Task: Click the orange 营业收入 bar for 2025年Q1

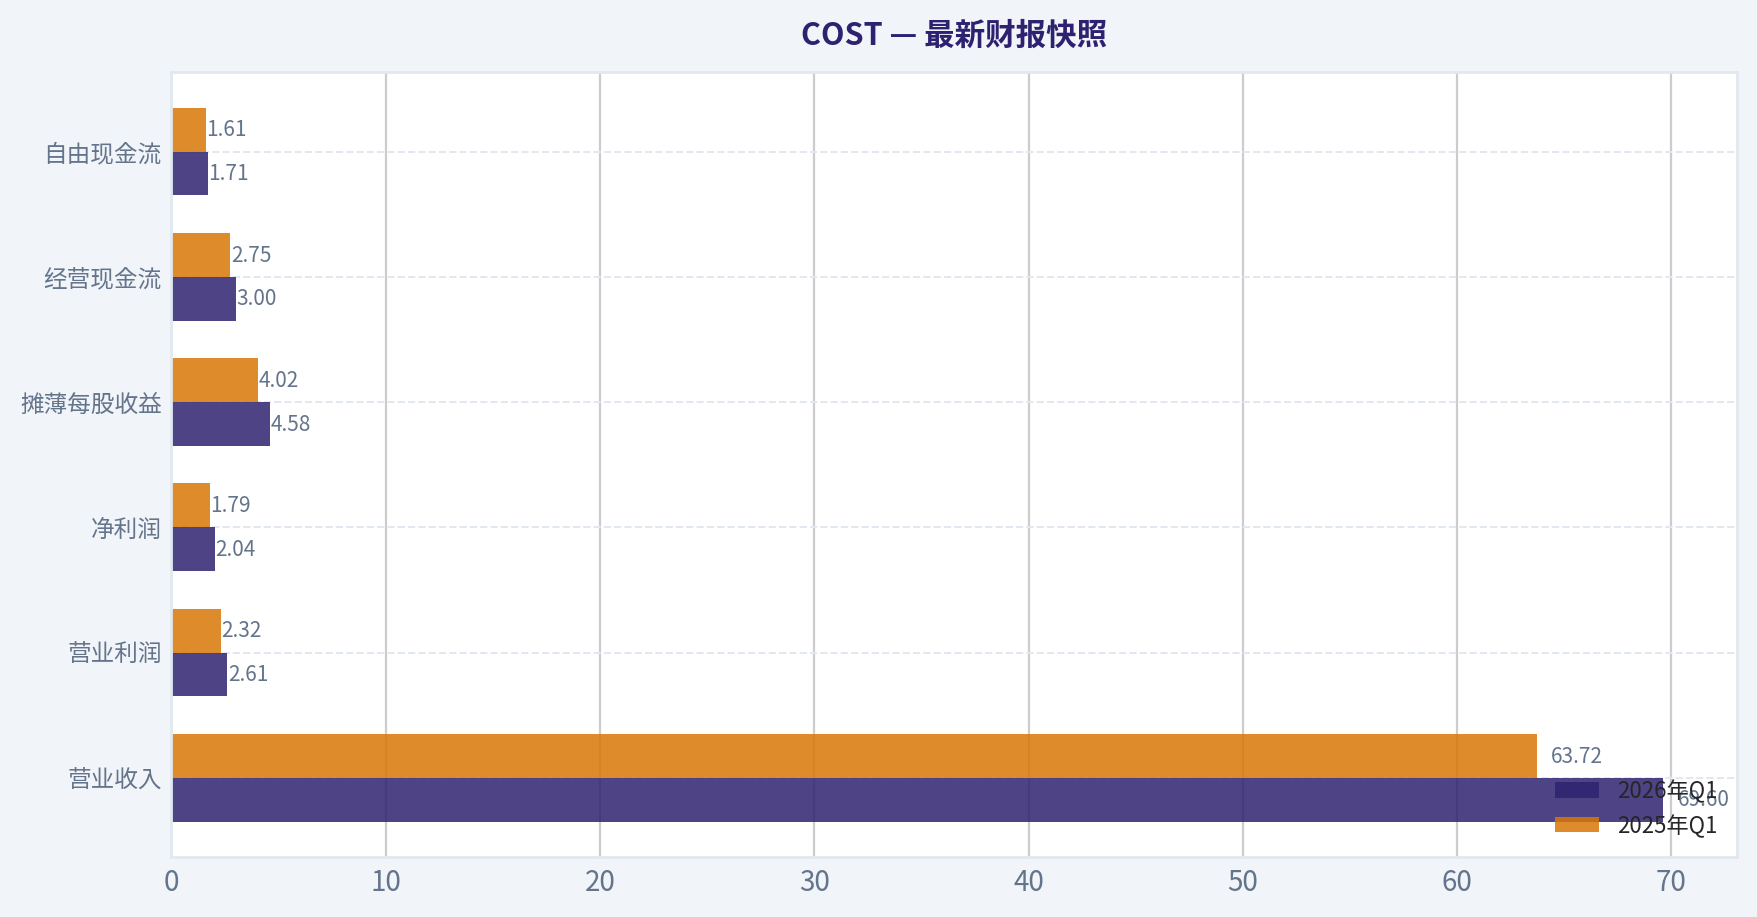Action: coord(855,756)
